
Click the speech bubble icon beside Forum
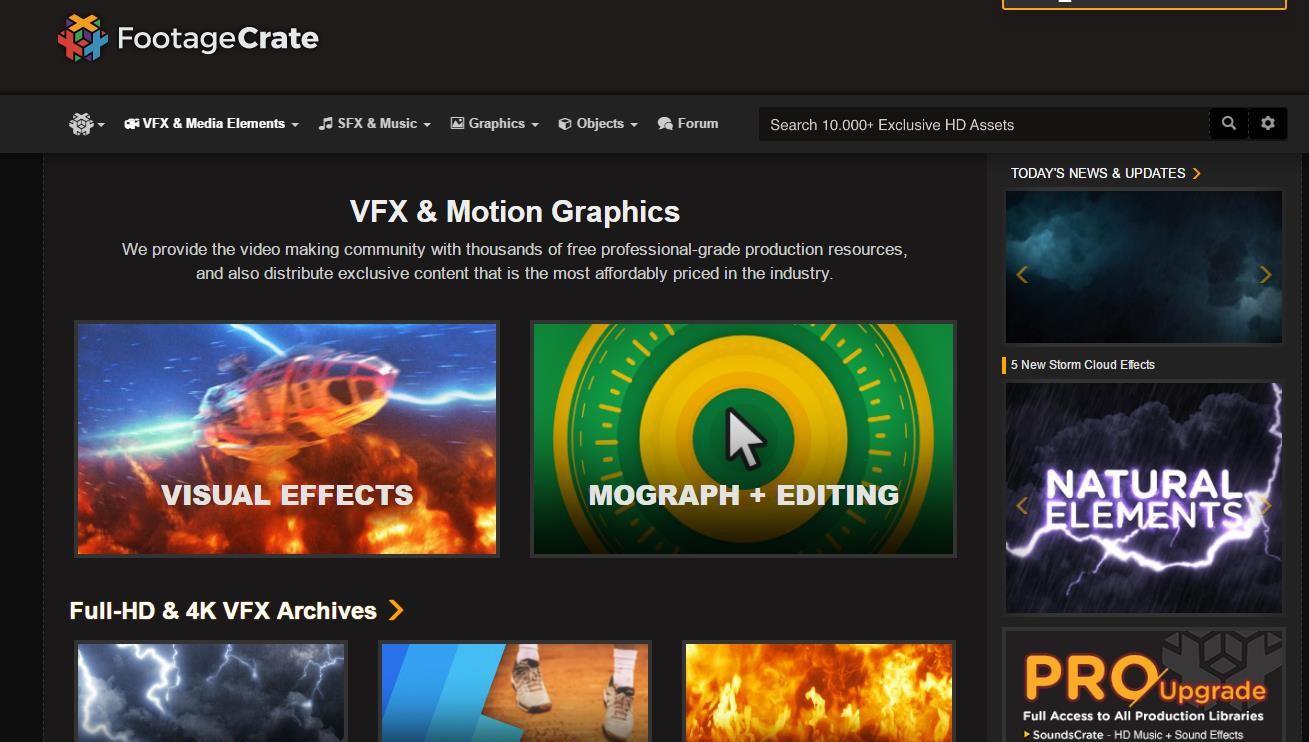(x=665, y=124)
